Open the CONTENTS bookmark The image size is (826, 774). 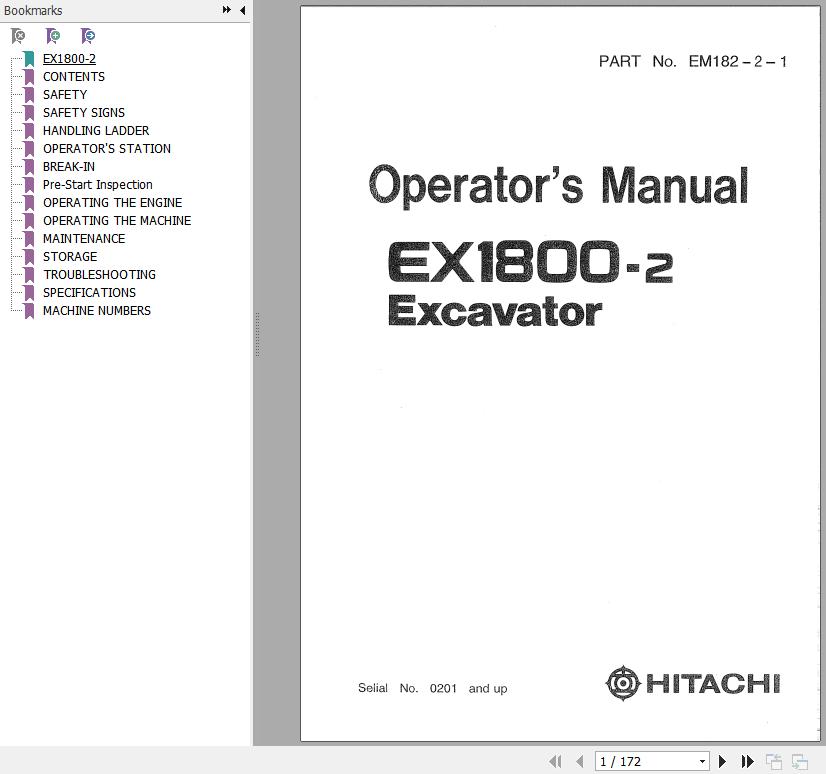pos(74,77)
